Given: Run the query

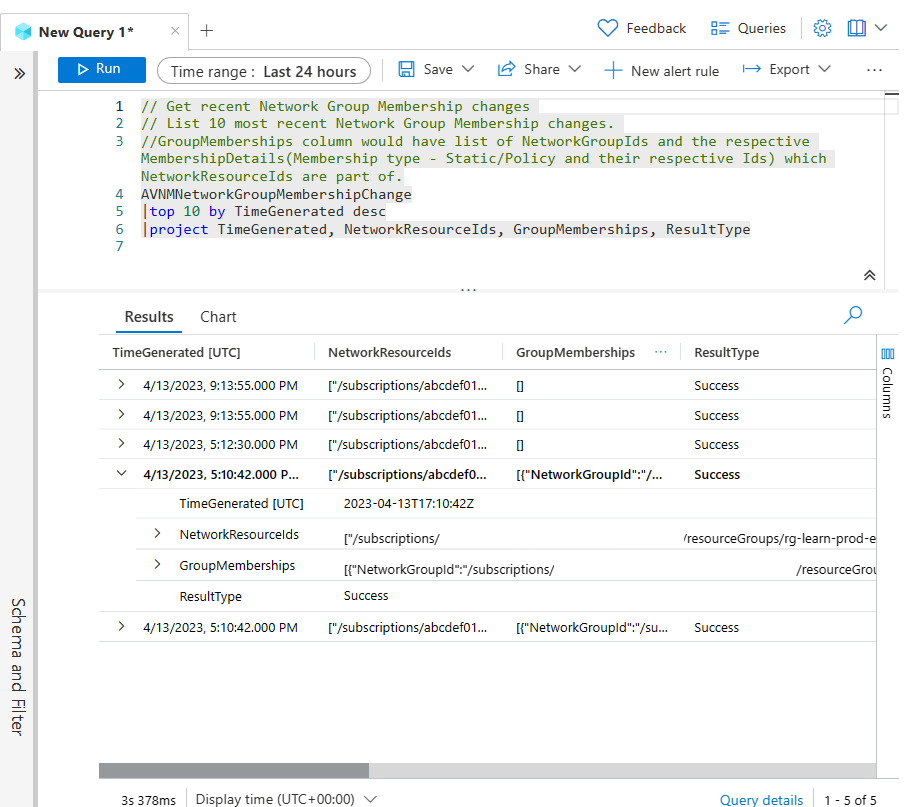Looking at the screenshot, I should click(x=101, y=70).
